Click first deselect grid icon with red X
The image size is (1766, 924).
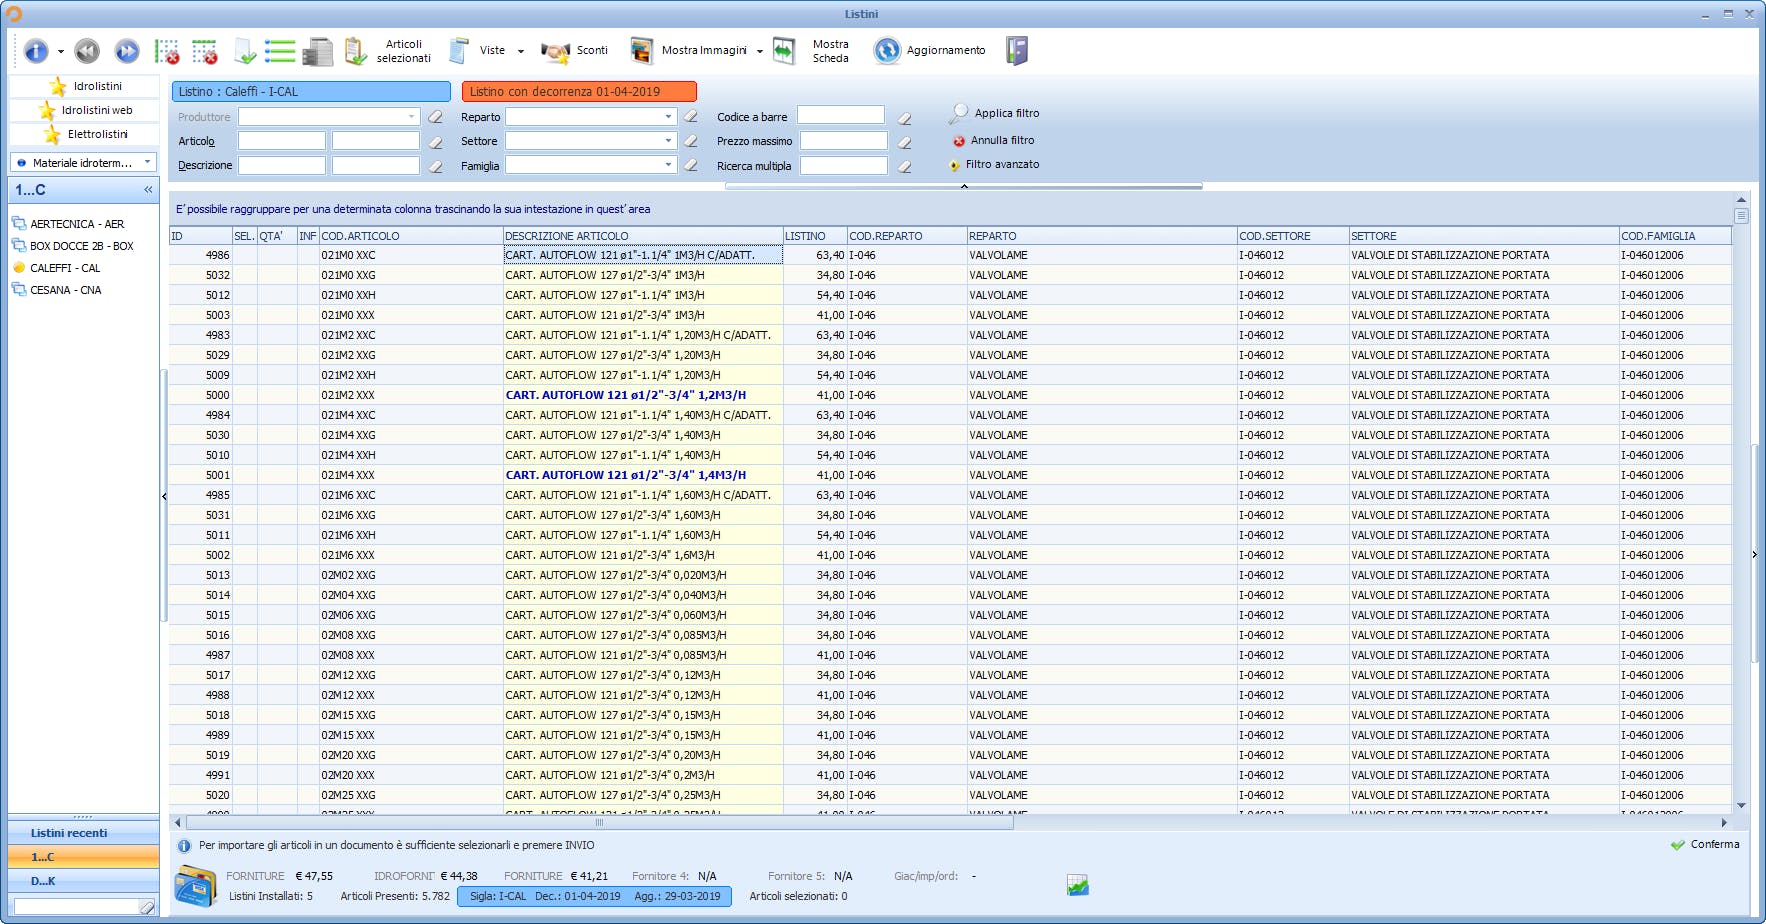click(167, 51)
